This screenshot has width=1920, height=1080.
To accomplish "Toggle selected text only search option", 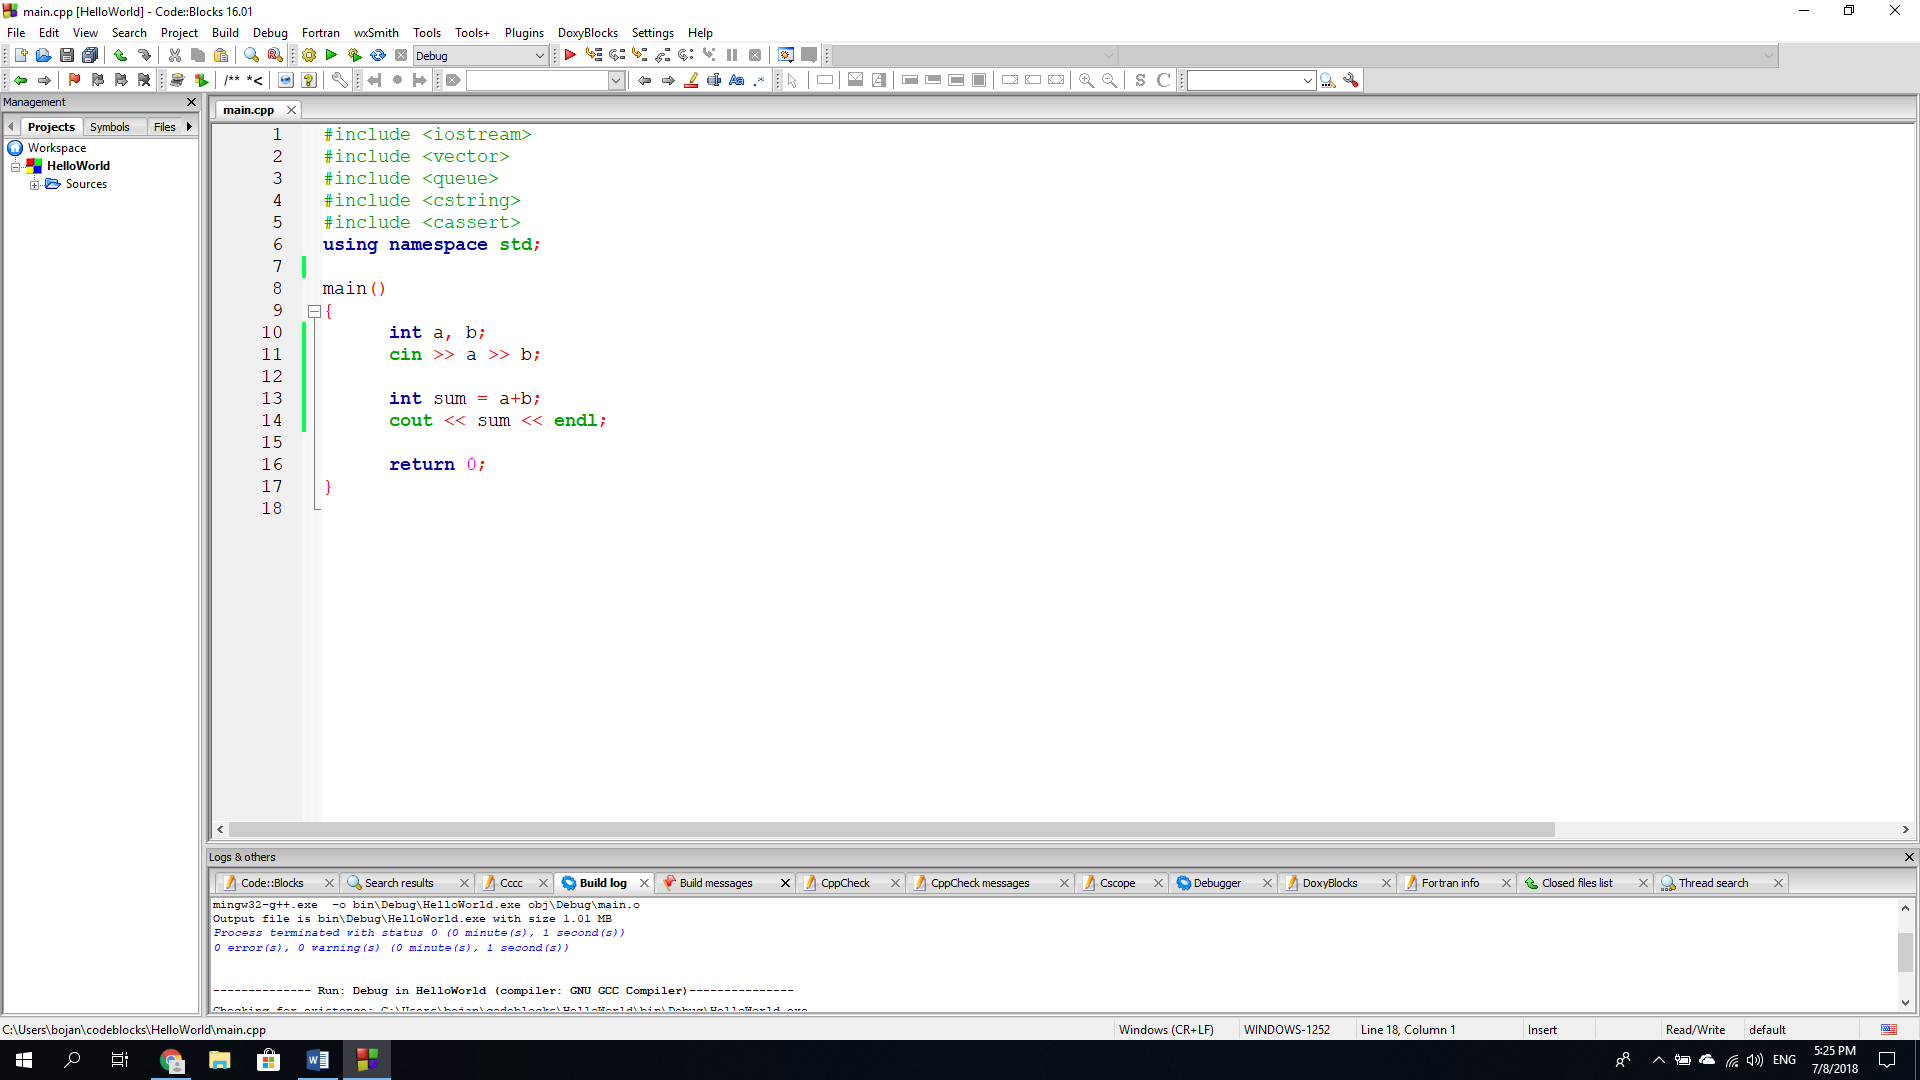I will [714, 80].
